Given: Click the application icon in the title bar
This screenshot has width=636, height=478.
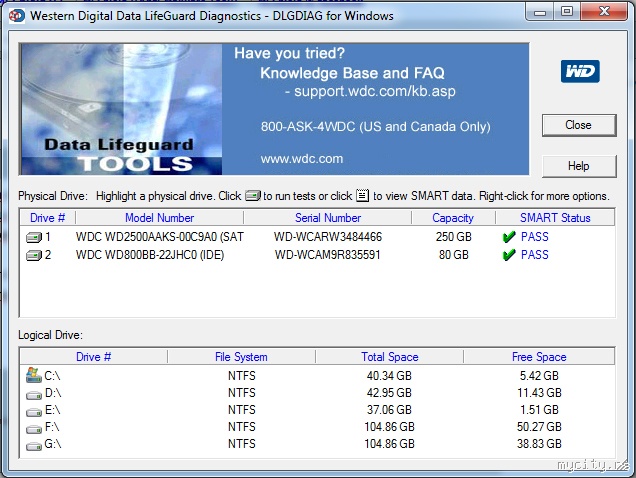Looking at the screenshot, I should tap(17, 16).
